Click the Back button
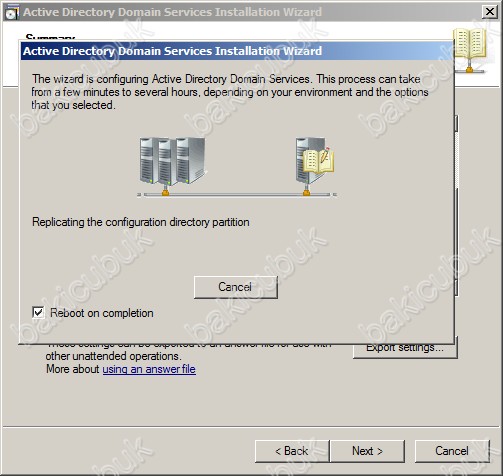Viewport: 503px width, 476px height. click(x=292, y=451)
